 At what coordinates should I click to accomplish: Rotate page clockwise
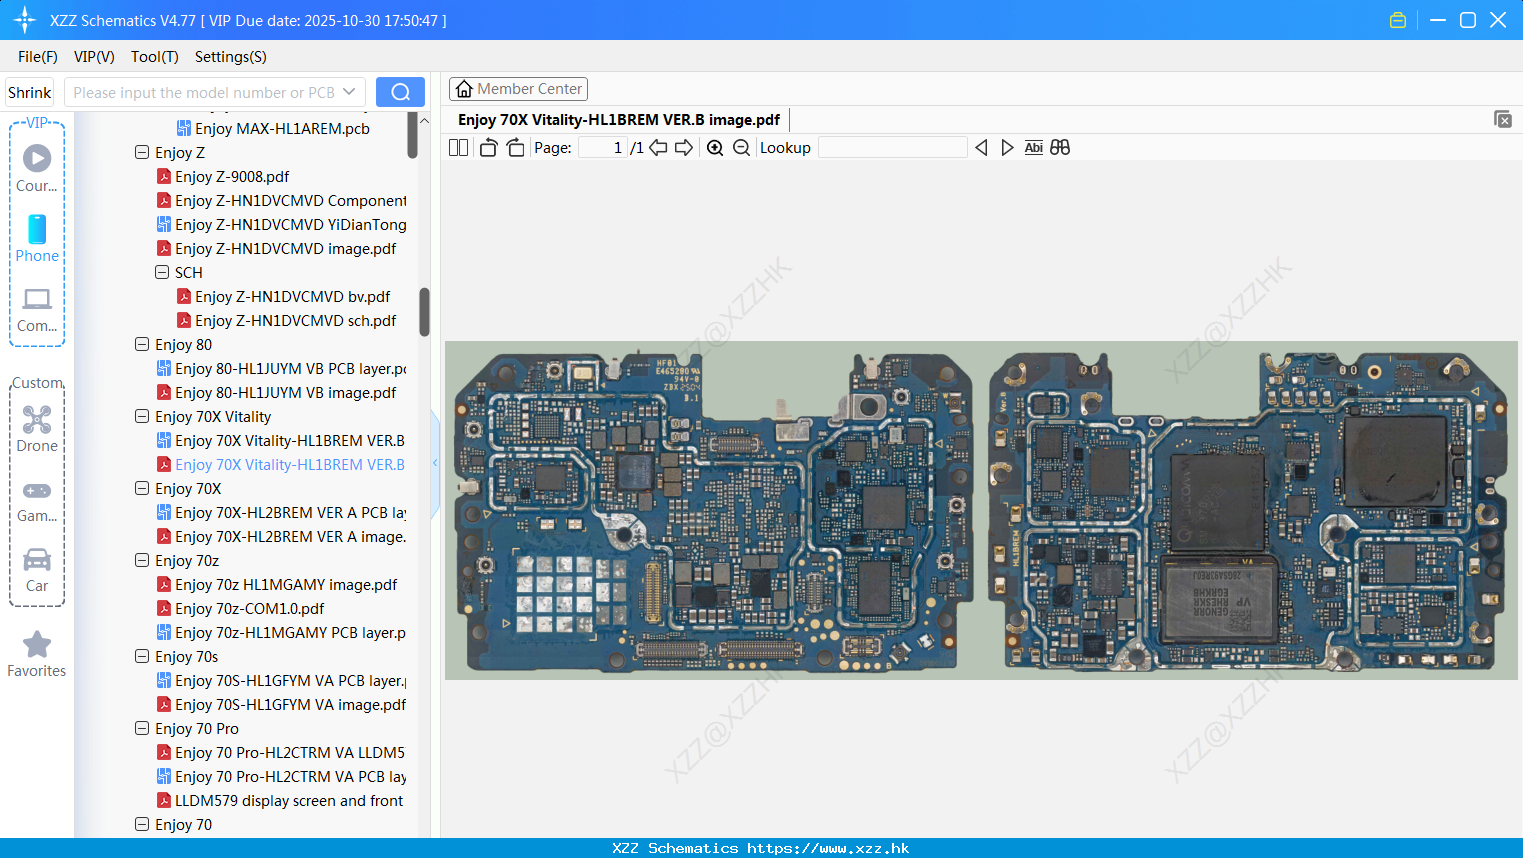click(515, 147)
